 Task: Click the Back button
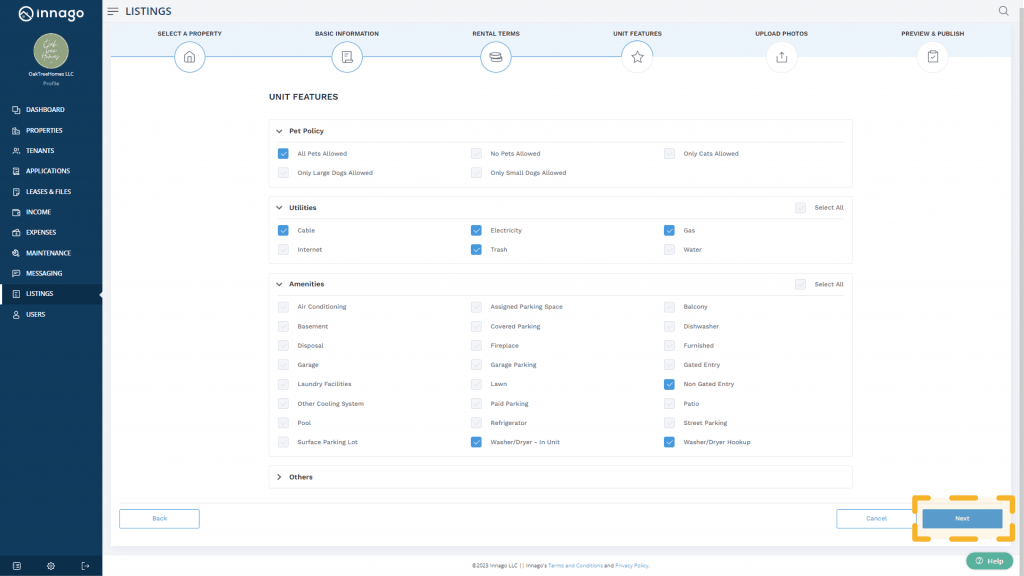tap(159, 518)
